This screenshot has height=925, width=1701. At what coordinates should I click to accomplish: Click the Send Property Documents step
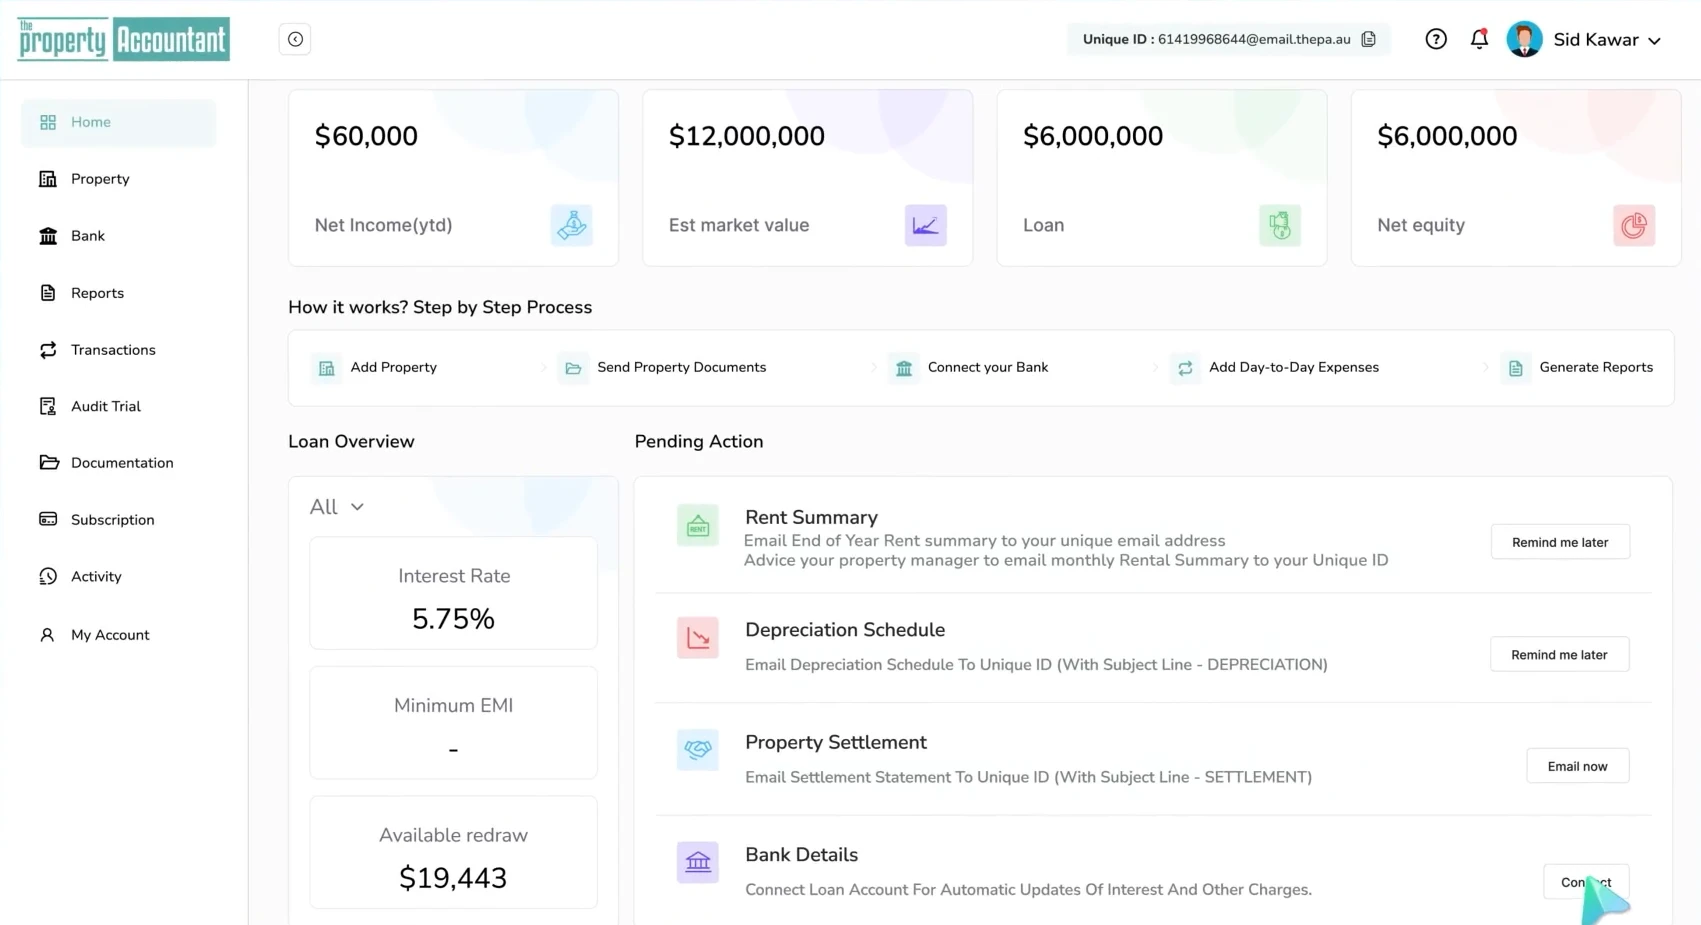(x=662, y=368)
